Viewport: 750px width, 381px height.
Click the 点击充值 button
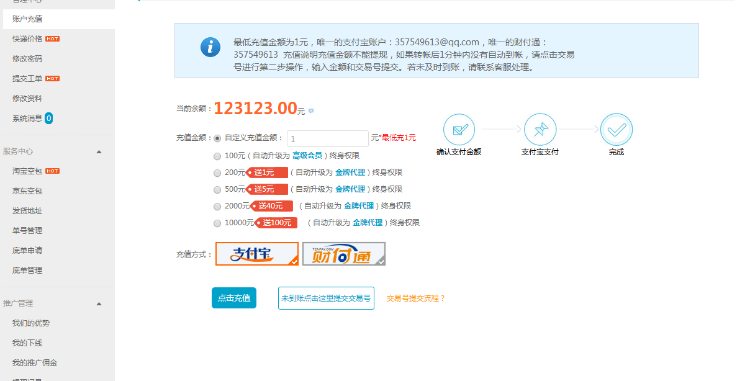(x=234, y=298)
